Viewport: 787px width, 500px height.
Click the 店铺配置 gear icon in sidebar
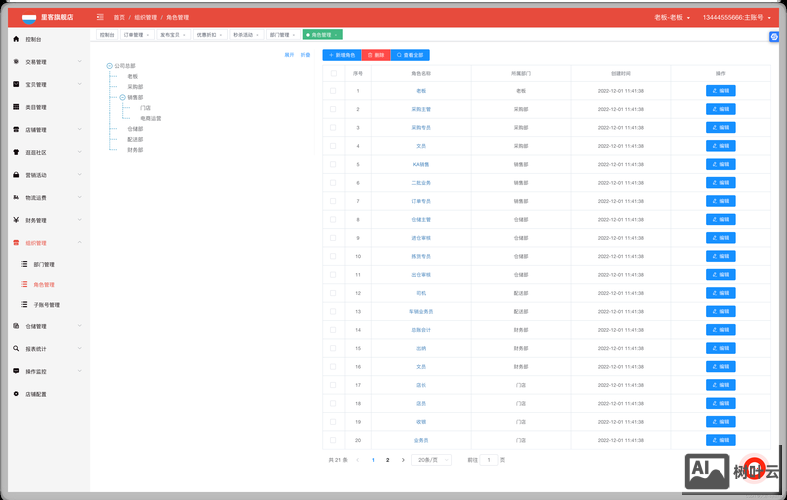click(x=16, y=394)
